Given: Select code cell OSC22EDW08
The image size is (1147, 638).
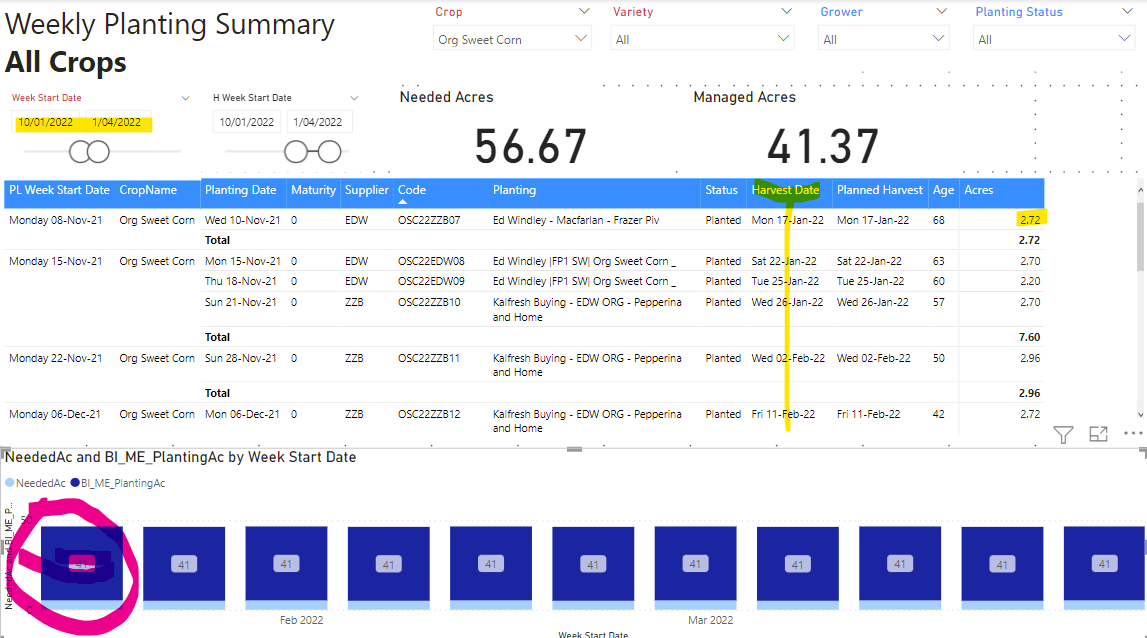Looking at the screenshot, I should coord(431,261).
